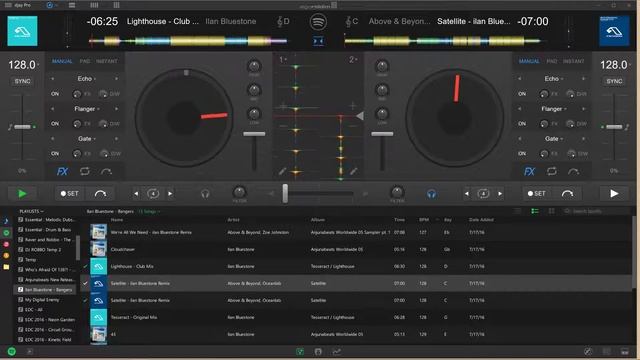Switch right deck FX to Pad tab
The image size is (640, 360).
[551, 61]
